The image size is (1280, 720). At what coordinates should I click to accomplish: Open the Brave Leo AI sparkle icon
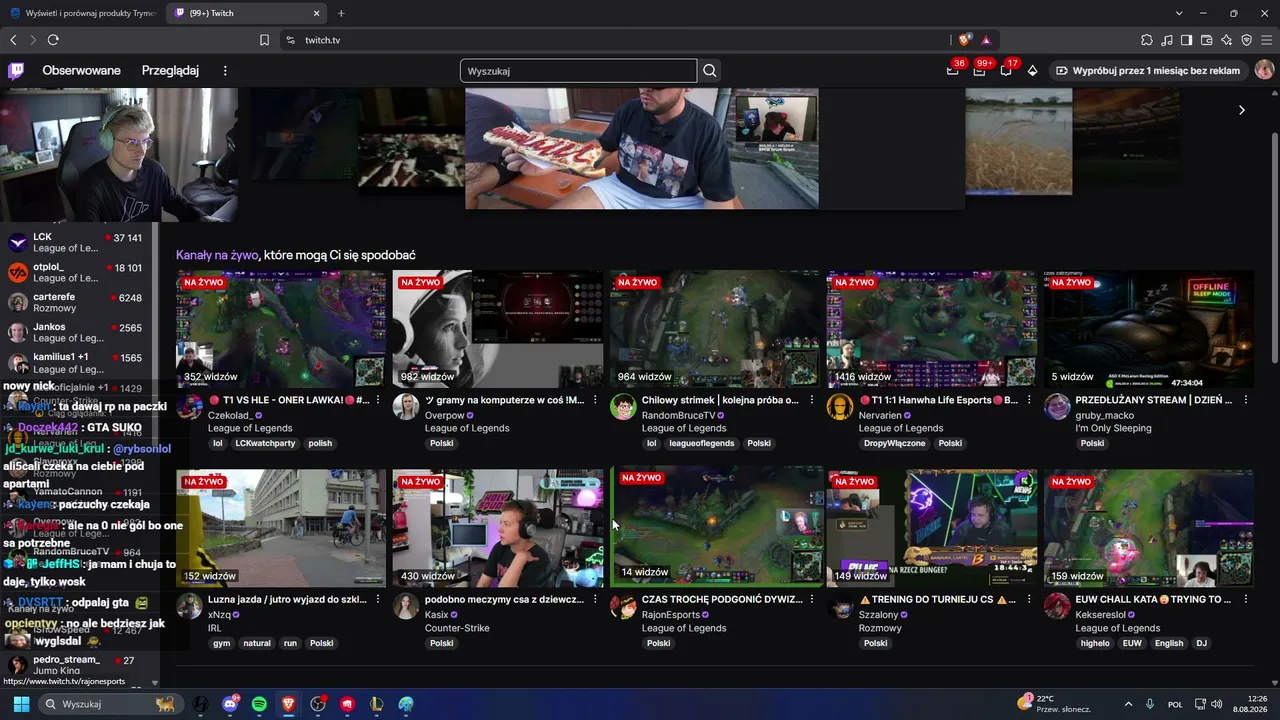(x=1227, y=40)
